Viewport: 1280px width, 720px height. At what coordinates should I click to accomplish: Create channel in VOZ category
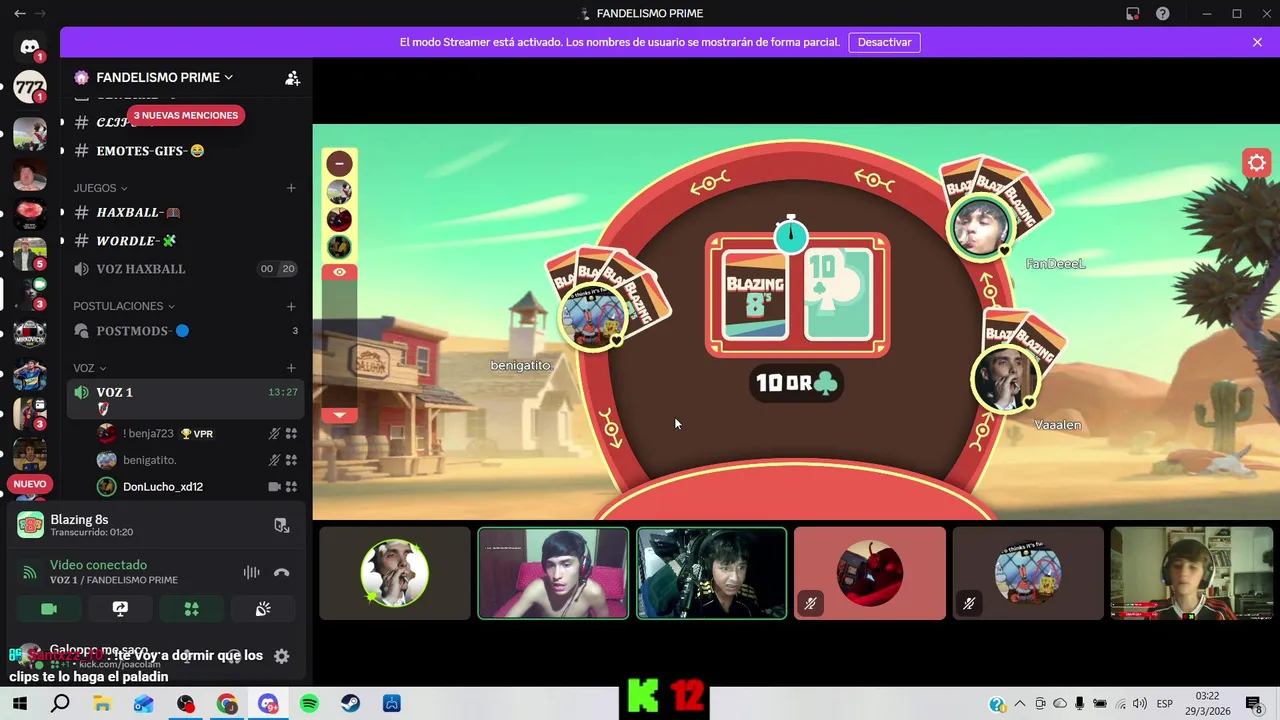(291, 368)
